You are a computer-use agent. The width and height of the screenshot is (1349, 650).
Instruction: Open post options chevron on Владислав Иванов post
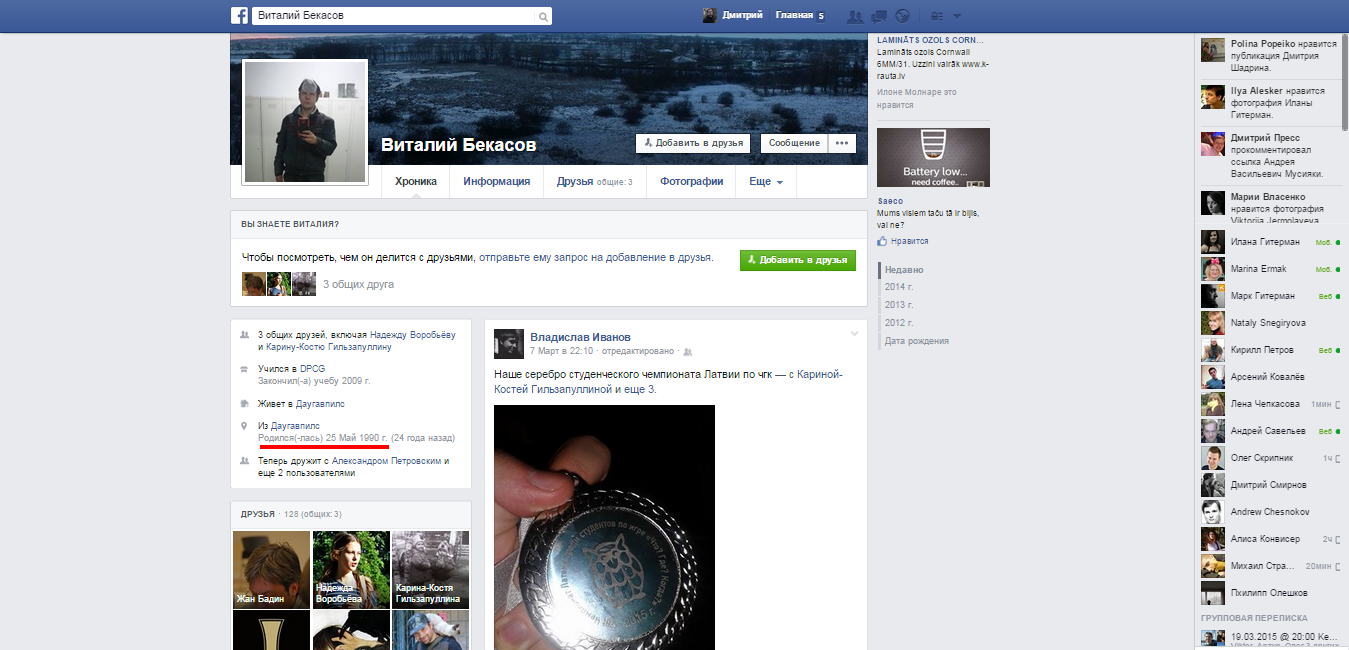(x=854, y=333)
